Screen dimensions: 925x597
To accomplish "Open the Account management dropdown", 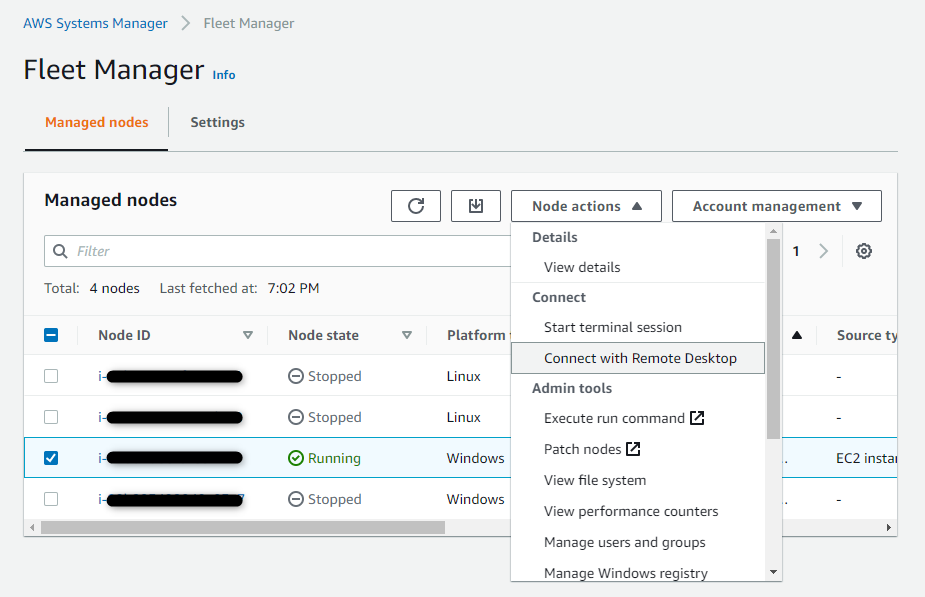I will (x=777, y=206).
